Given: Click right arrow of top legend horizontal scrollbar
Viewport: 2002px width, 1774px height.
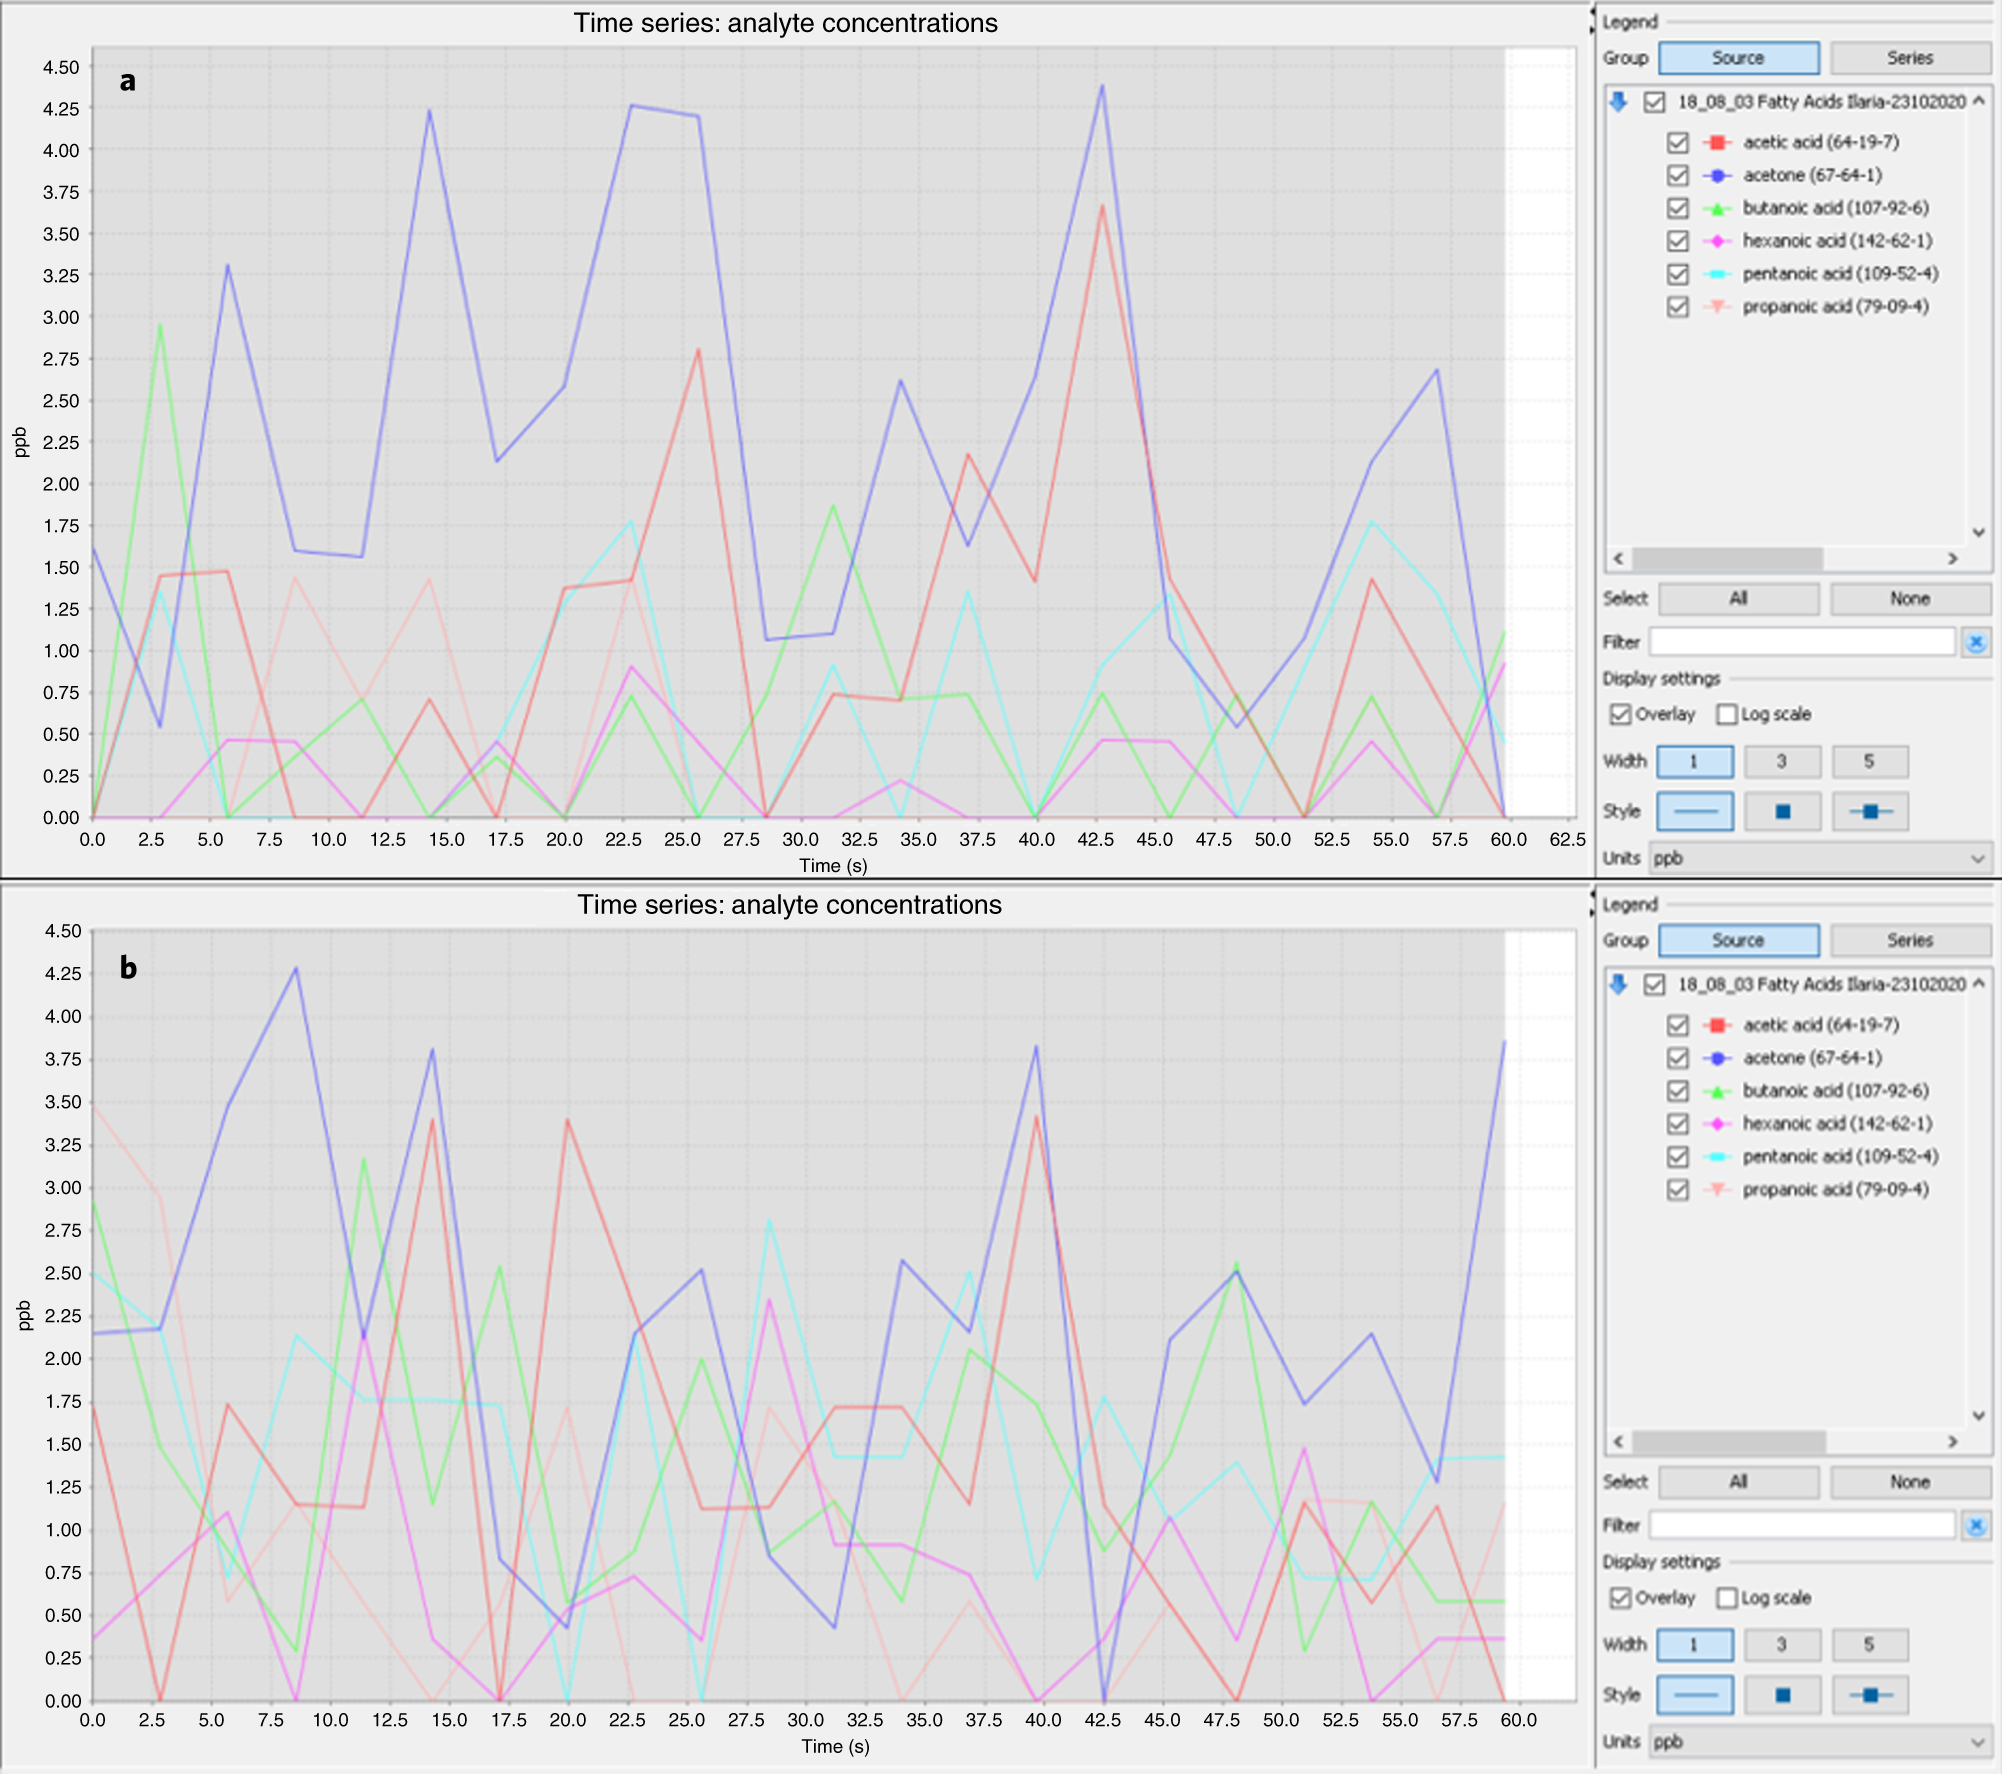Looking at the screenshot, I should (x=1953, y=558).
